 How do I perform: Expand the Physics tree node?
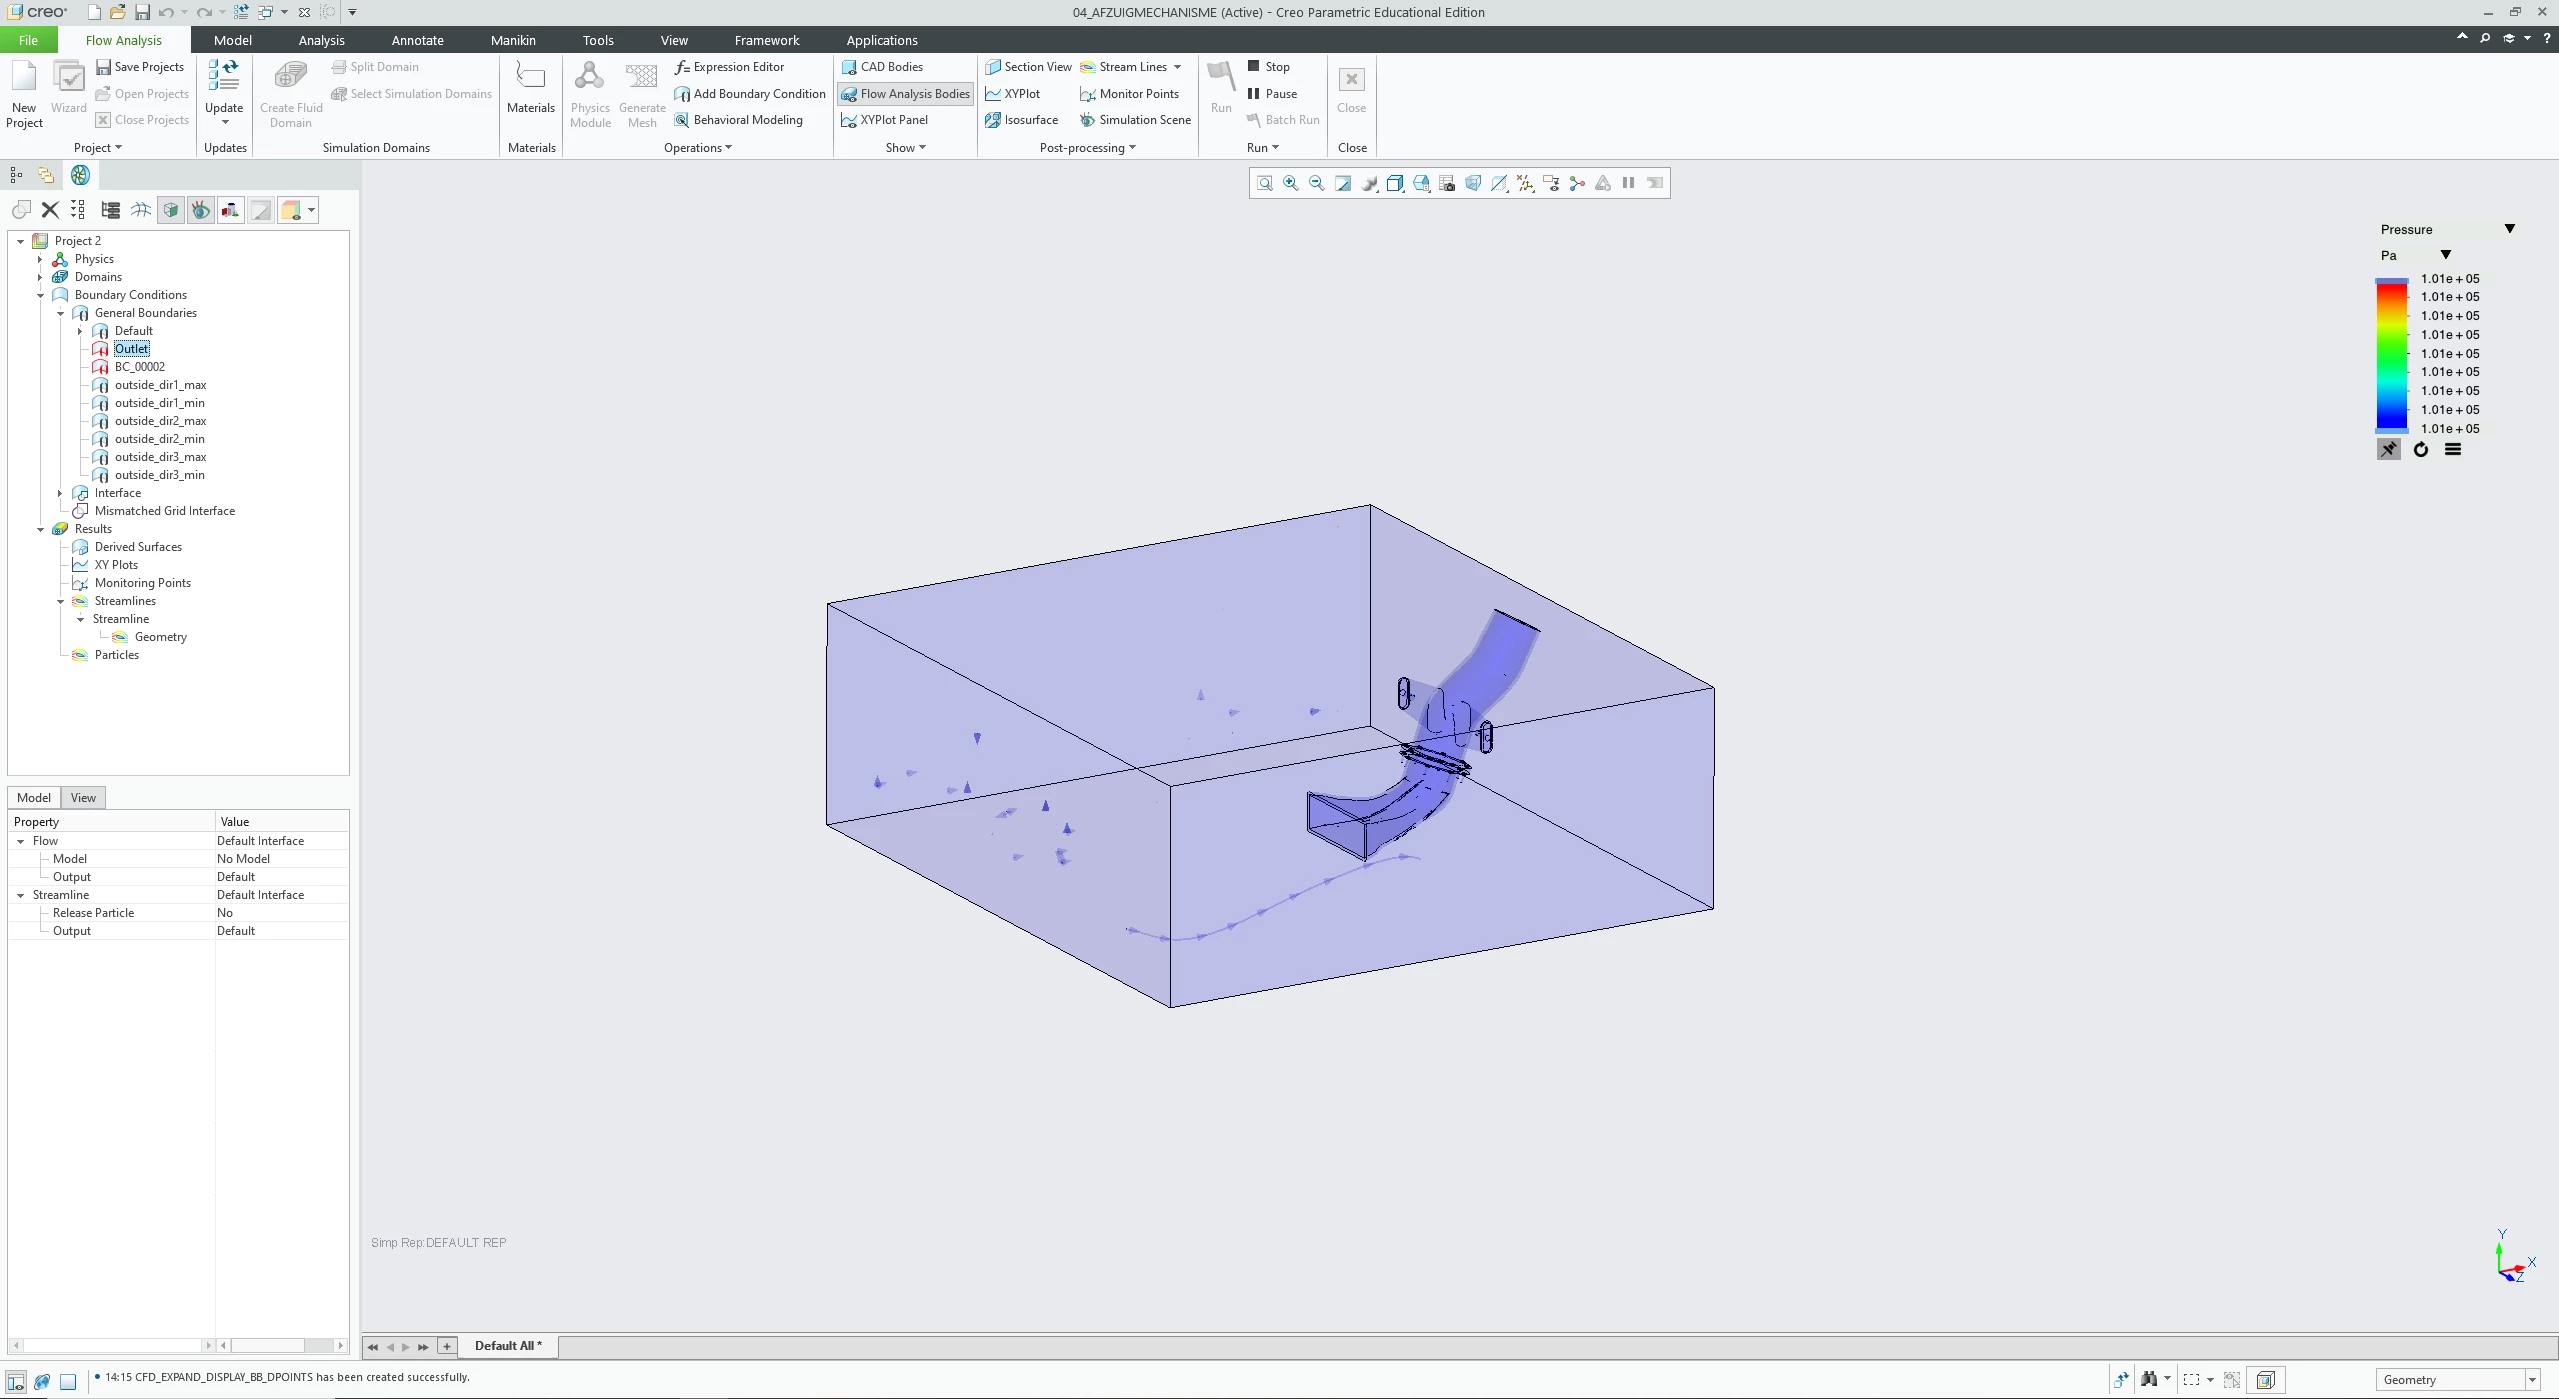pos(40,259)
